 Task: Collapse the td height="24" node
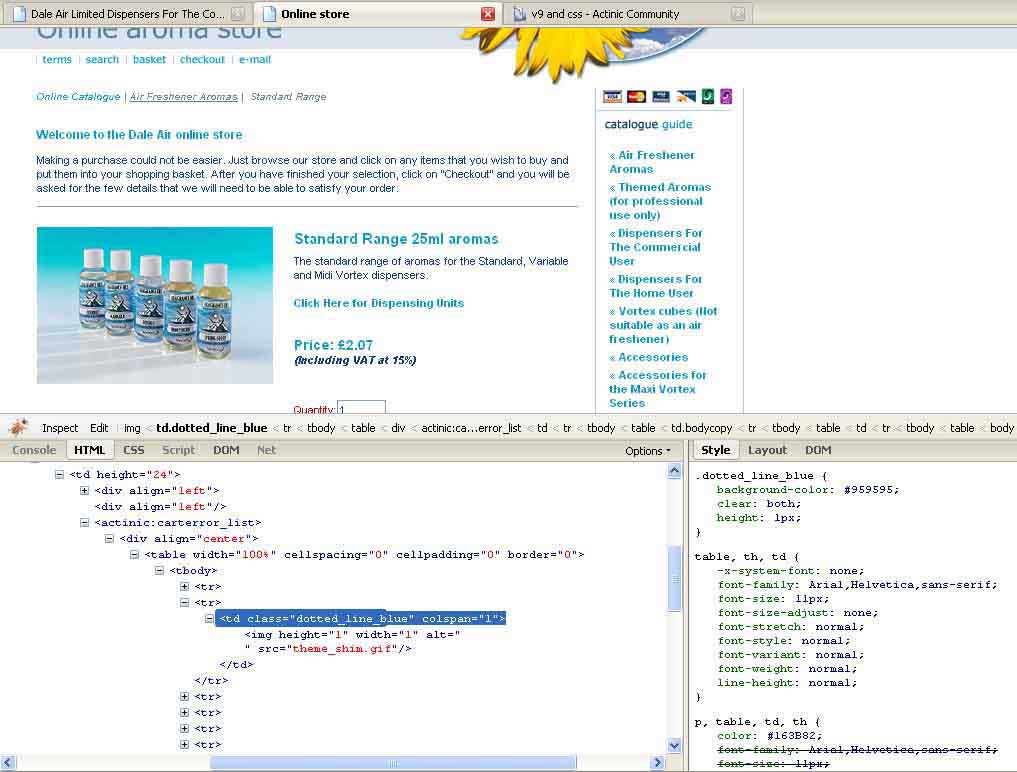[60, 475]
